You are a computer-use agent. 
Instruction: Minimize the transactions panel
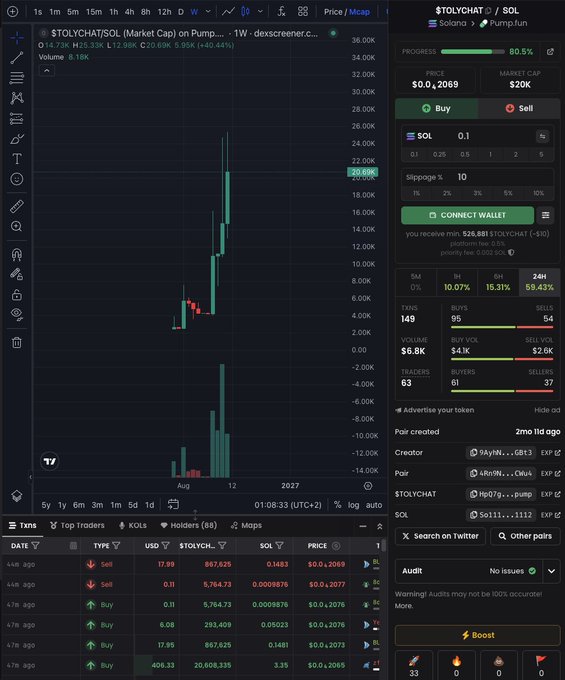coord(363,526)
